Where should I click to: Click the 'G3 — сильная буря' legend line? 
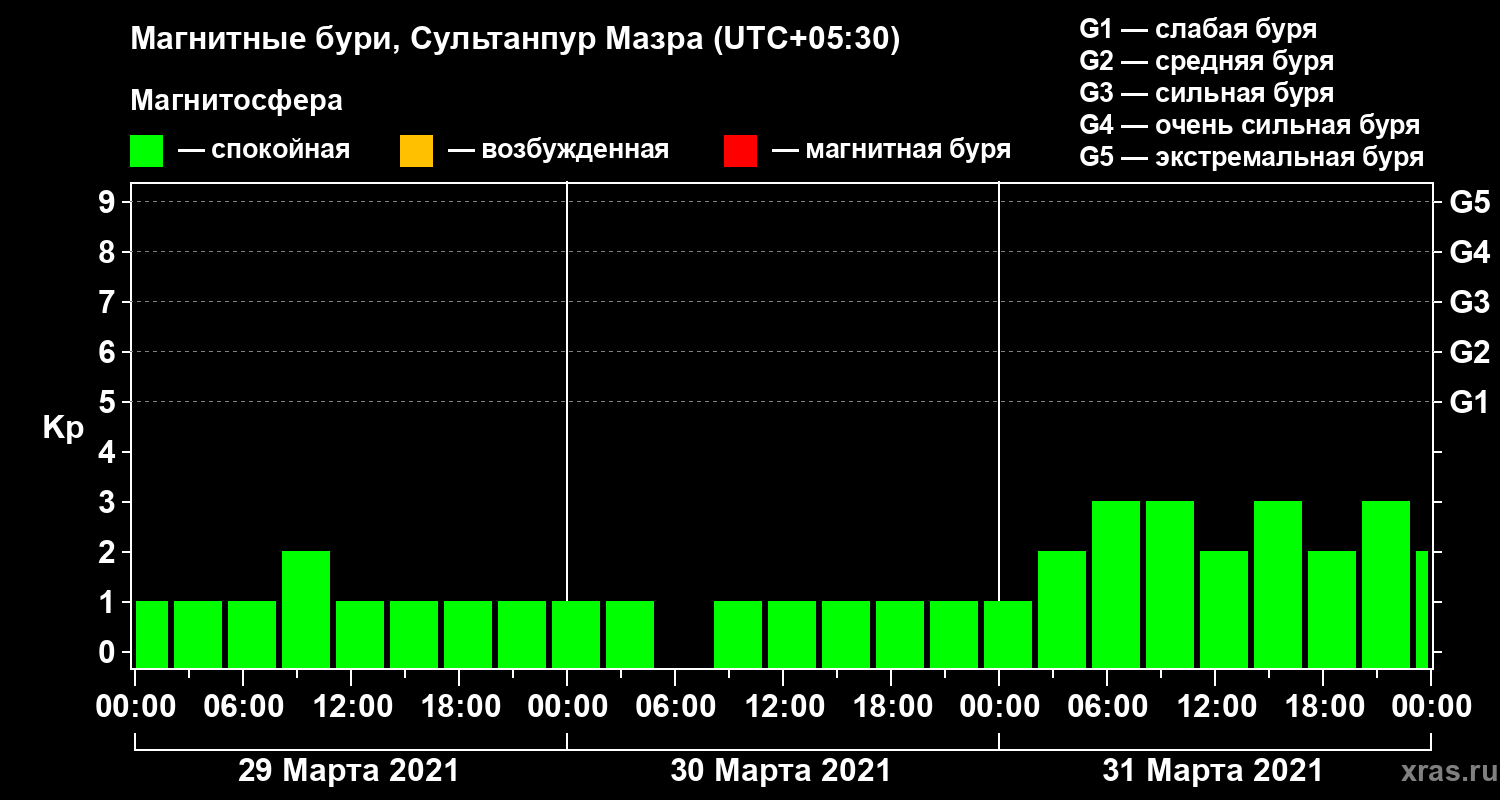(x=1207, y=93)
